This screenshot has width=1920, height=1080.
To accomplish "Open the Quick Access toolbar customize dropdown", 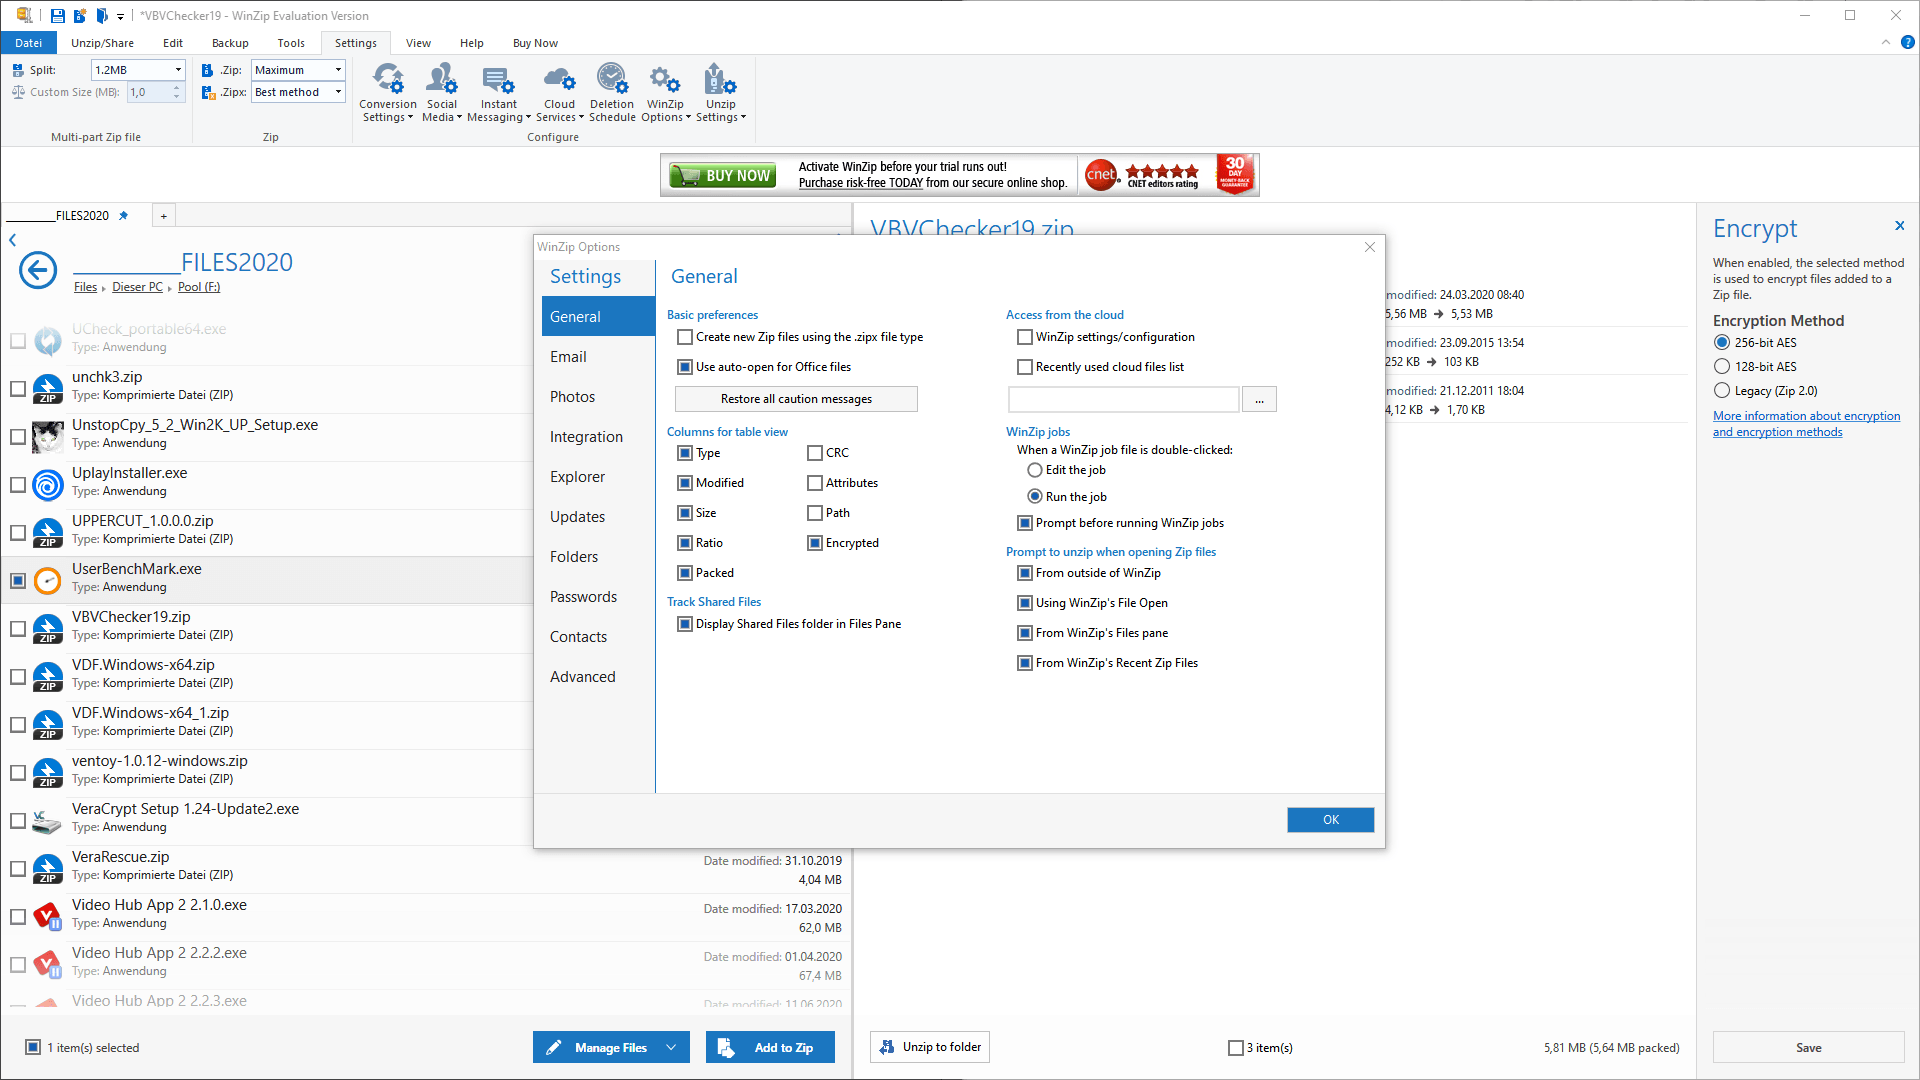I will [x=120, y=16].
